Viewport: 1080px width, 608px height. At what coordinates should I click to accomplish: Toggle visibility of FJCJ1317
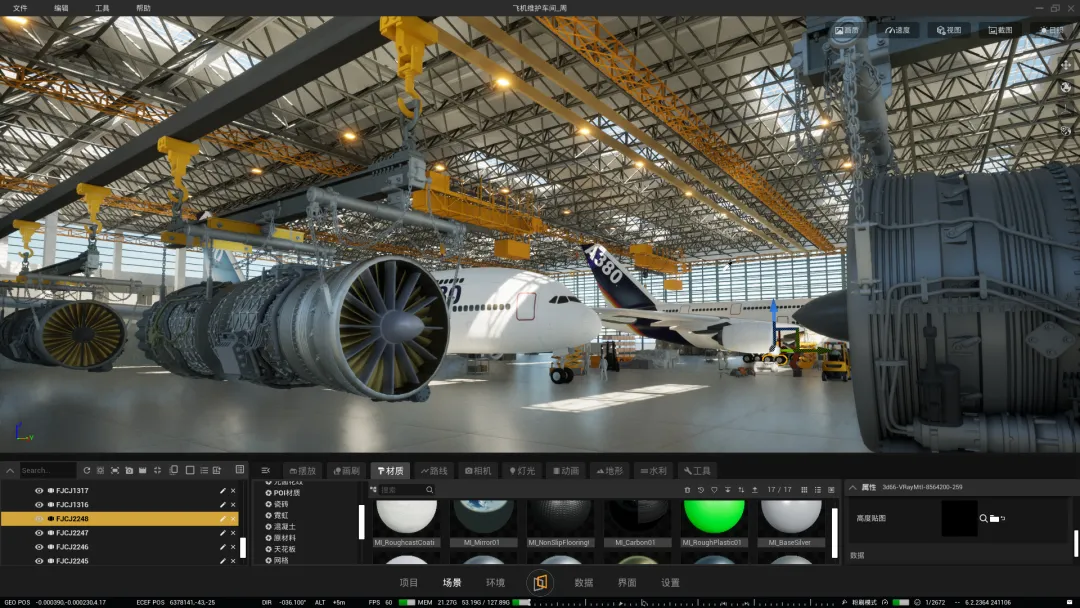coord(39,491)
